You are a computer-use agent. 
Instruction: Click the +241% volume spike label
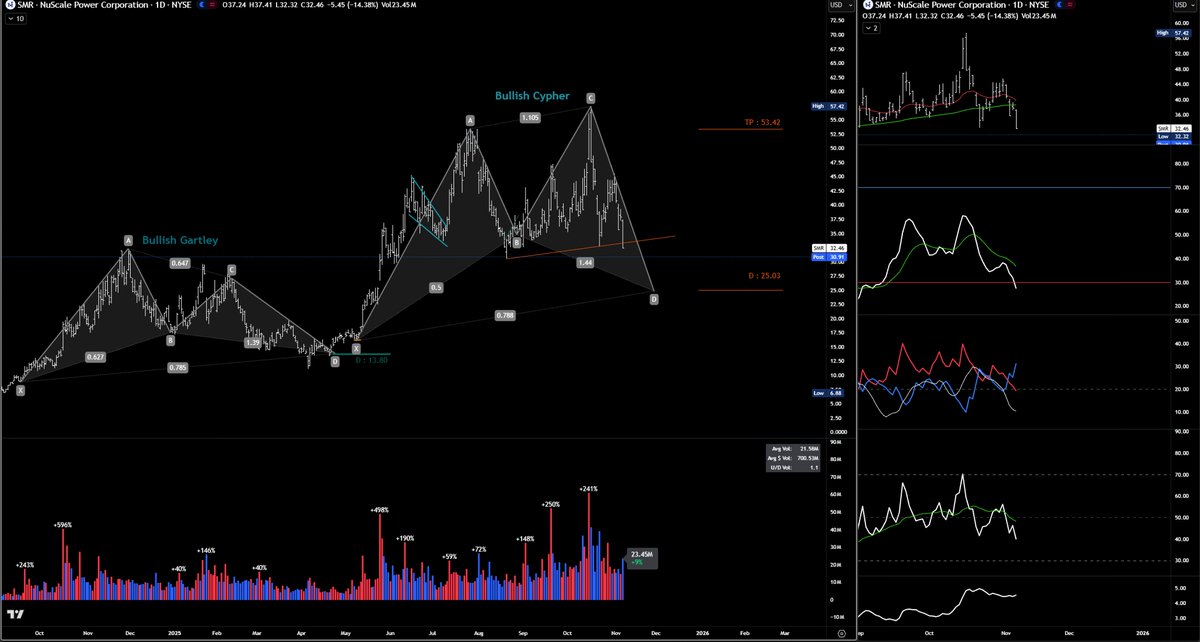tap(588, 489)
